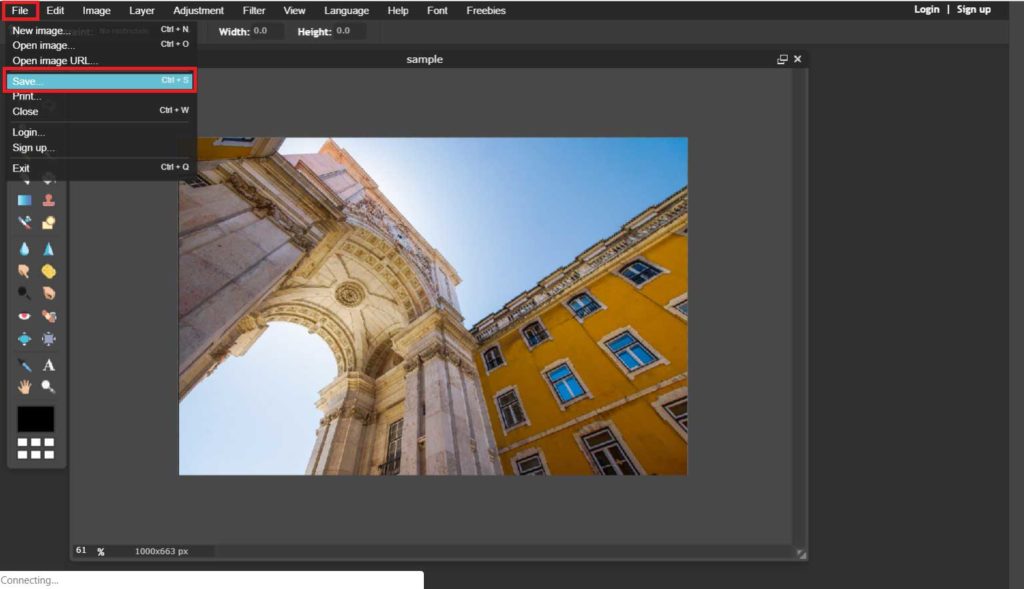Select the yellow Sponge tool
The width and height of the screenshot is (1024, 589).
point(48,271)
